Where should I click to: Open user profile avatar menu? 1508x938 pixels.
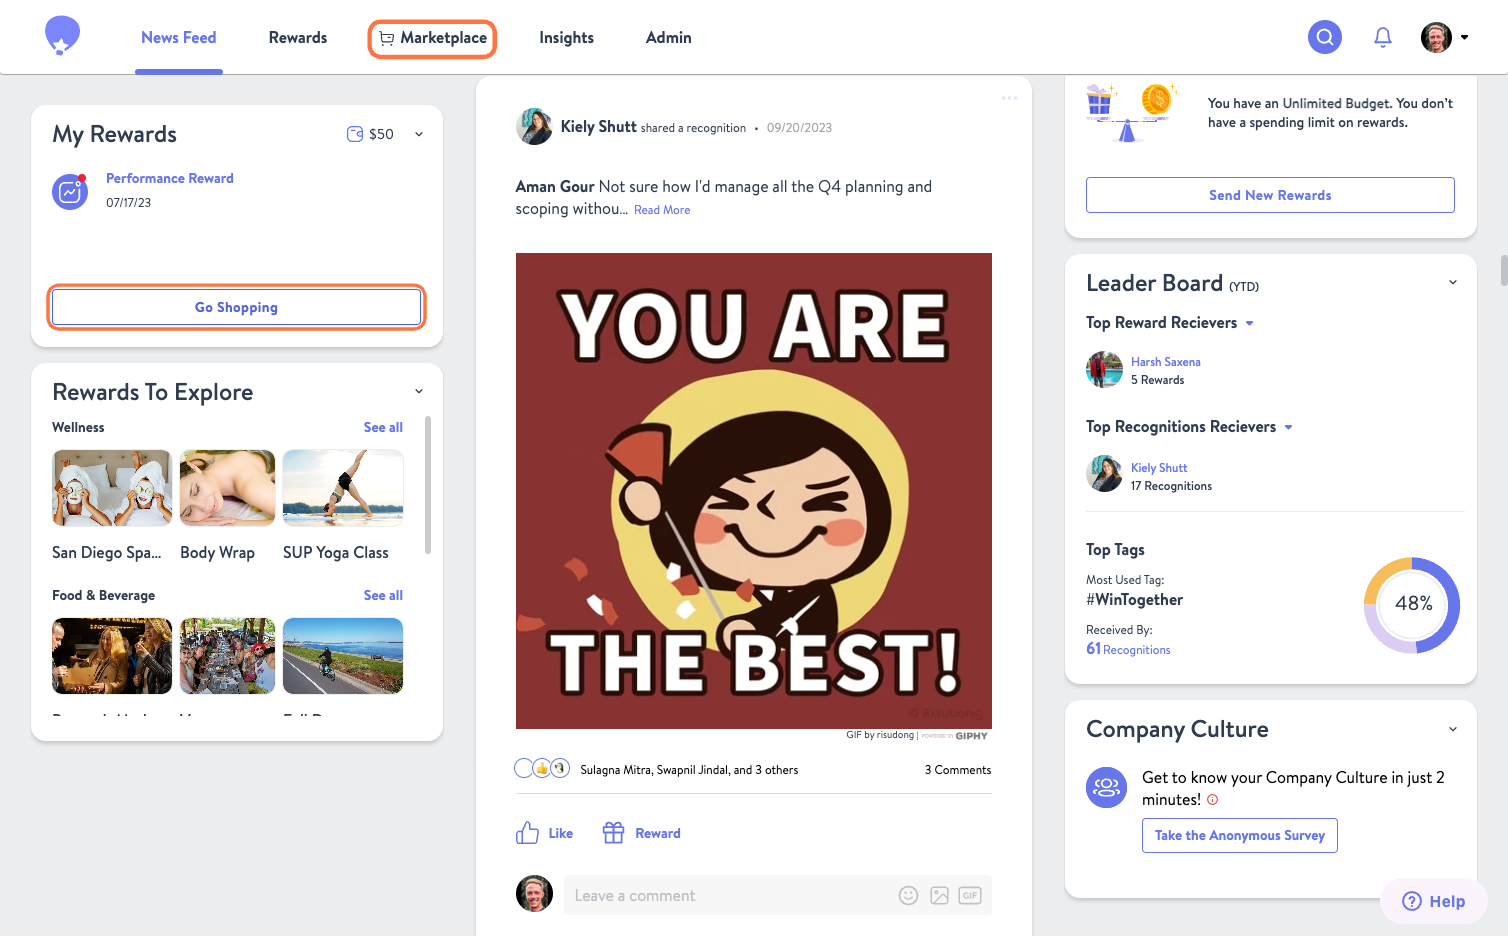1445,37
